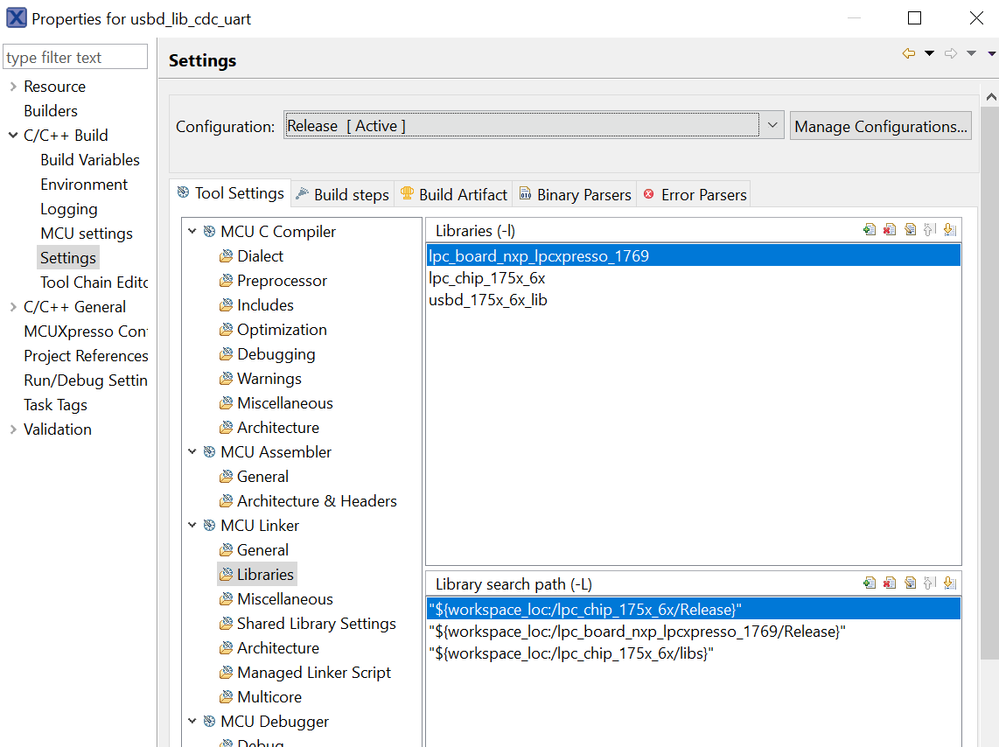Click the Manage Configurations button

click(x=880, y=126)
